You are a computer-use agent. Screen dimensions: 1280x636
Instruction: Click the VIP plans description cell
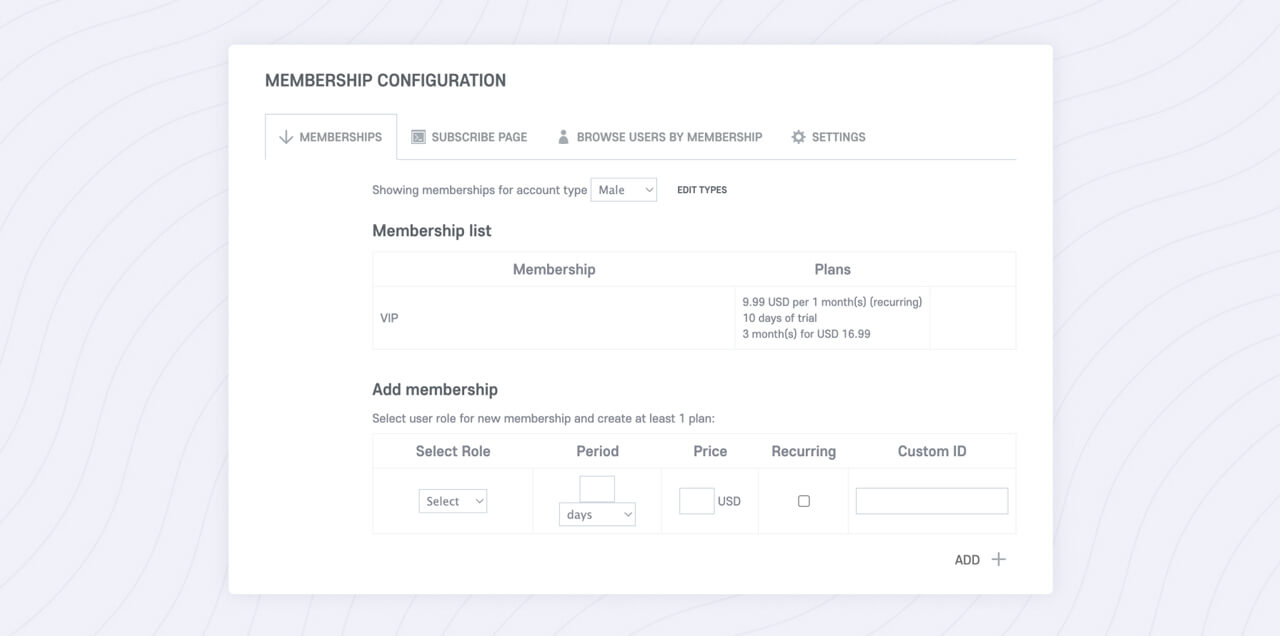coord(831,318)
